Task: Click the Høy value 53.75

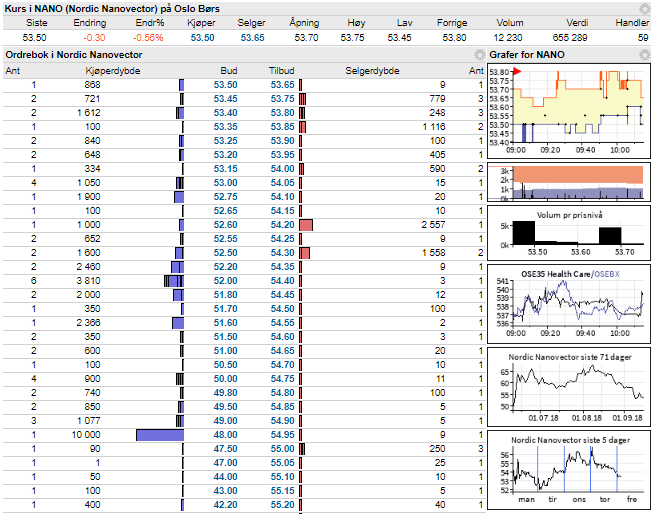Action: [352, 38]
